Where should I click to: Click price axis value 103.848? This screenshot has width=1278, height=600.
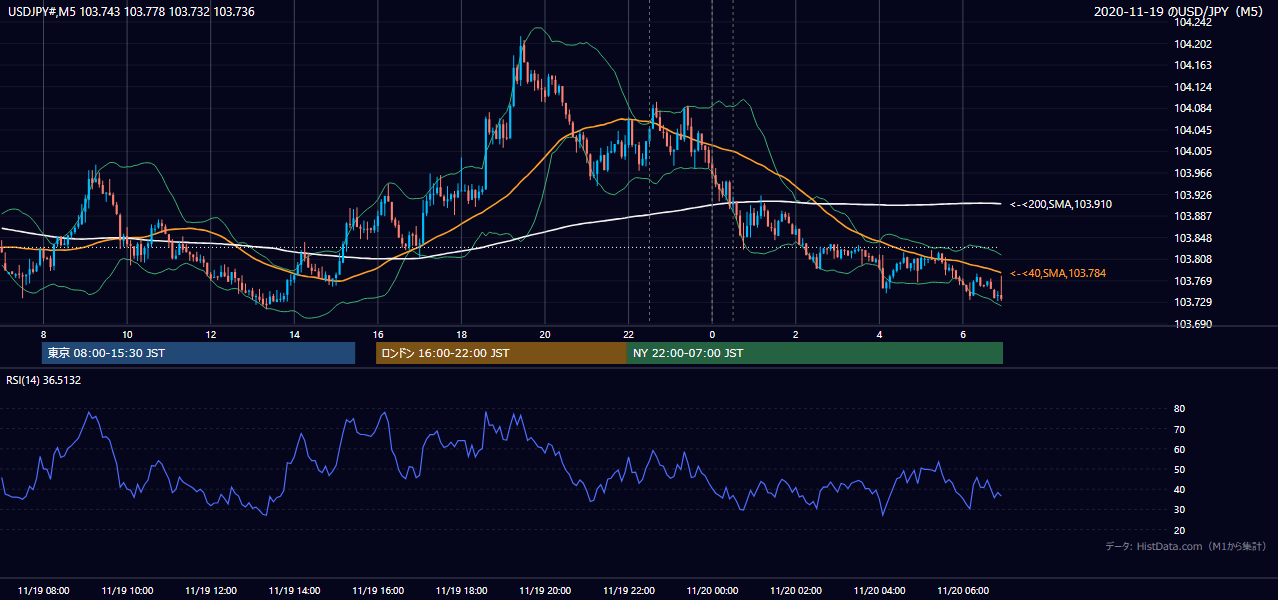[1193, 238]
